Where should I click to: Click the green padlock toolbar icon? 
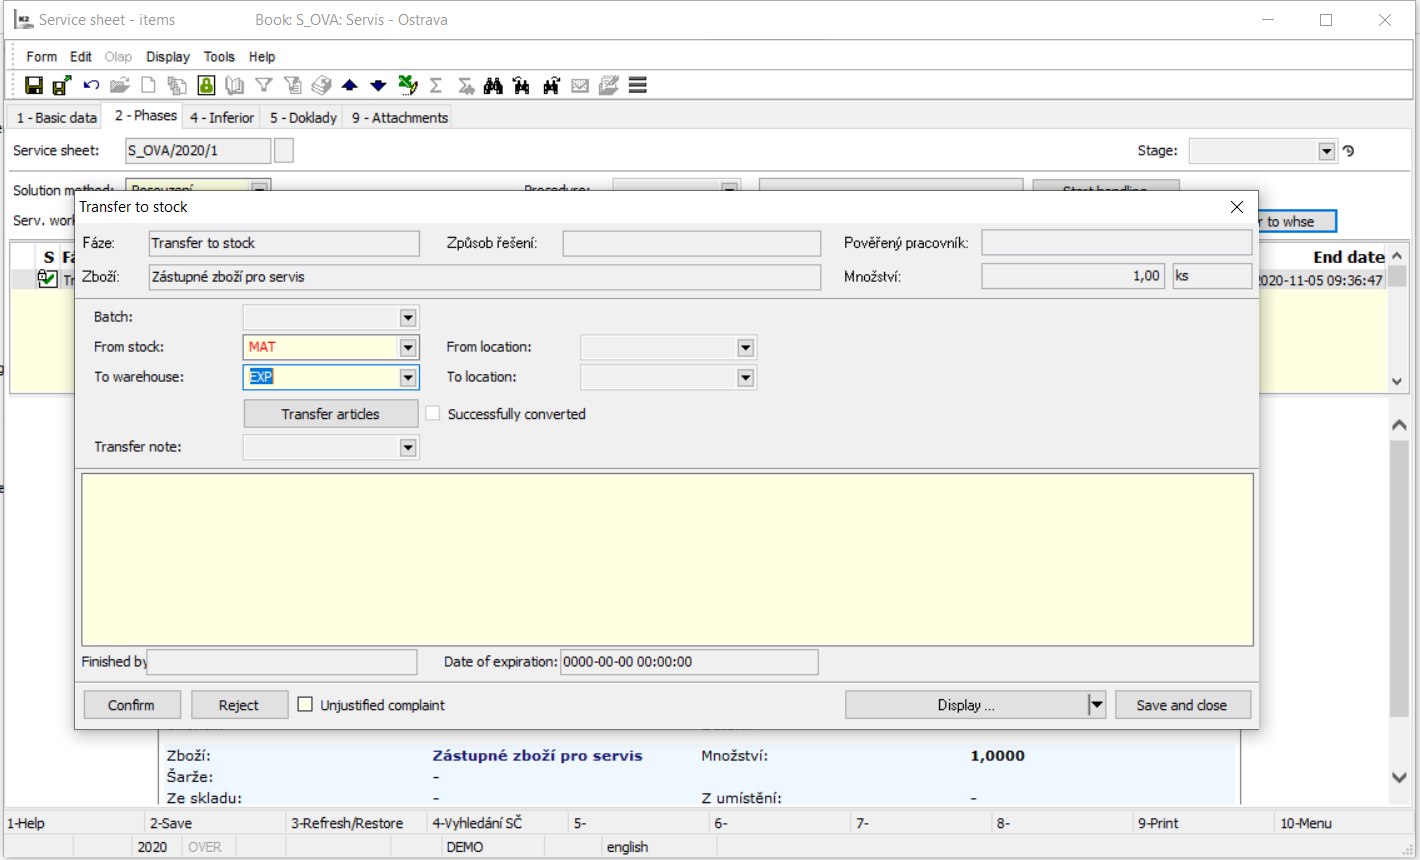pos(206,86)
